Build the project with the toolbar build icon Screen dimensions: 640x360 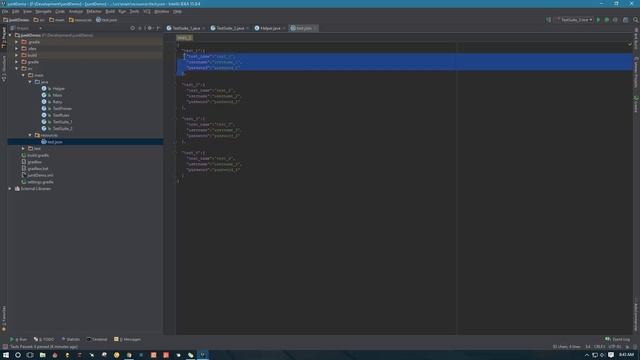pos(549,20)
